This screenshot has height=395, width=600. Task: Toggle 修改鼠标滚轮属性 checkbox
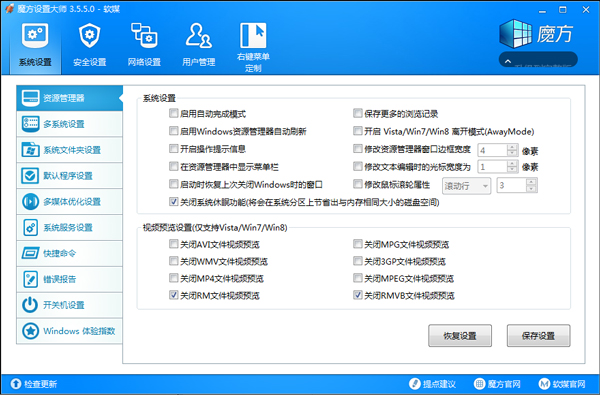pos(357,184)
